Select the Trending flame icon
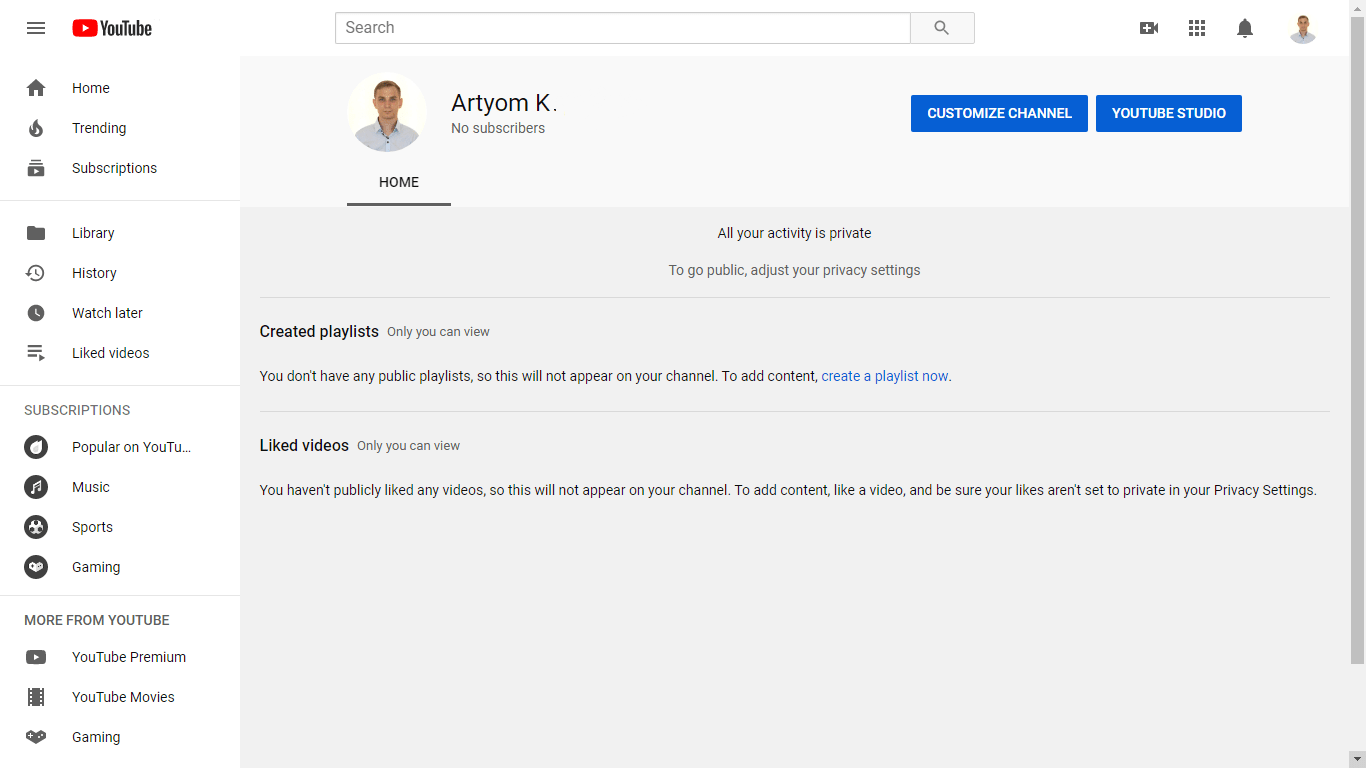 36,128
